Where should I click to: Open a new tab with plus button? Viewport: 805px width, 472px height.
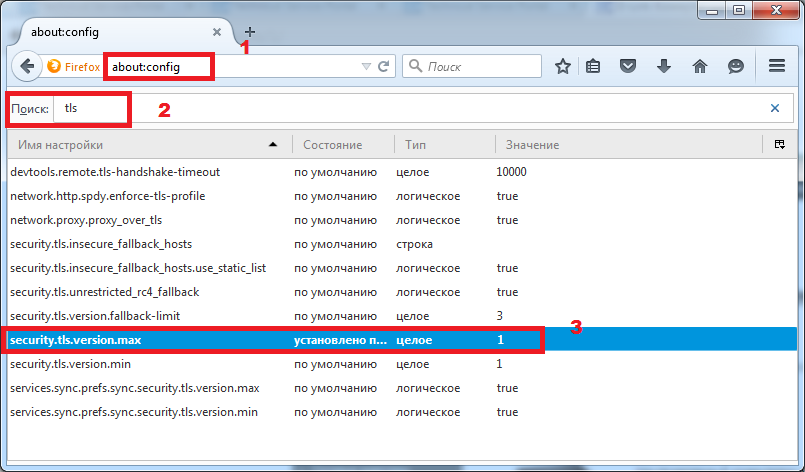click(x=250, y=31)
